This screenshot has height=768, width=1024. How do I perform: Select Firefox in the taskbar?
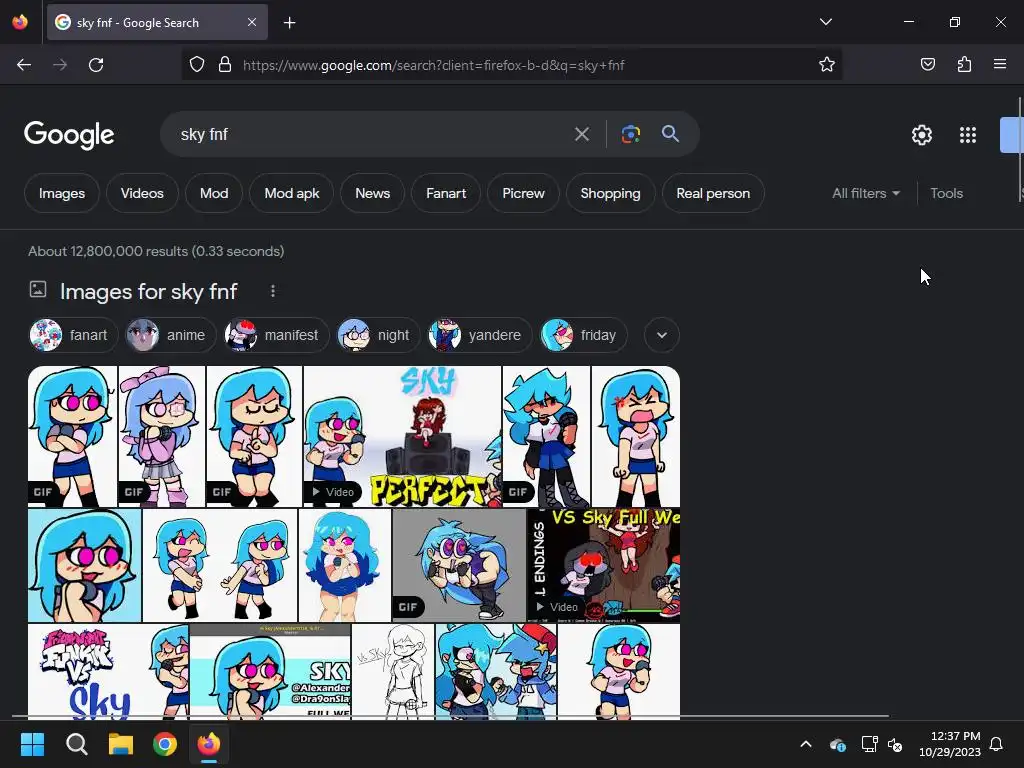click(x=209, y=744)
